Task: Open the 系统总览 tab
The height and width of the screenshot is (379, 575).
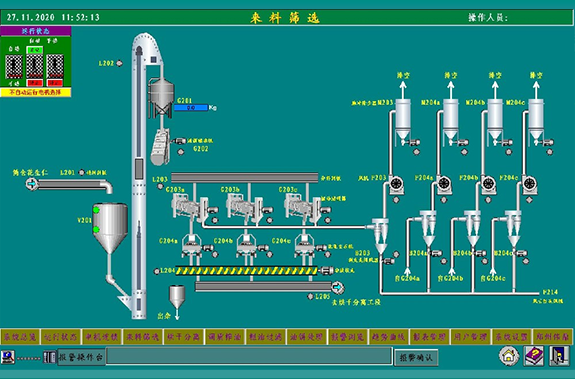Action: coord(21,336)
